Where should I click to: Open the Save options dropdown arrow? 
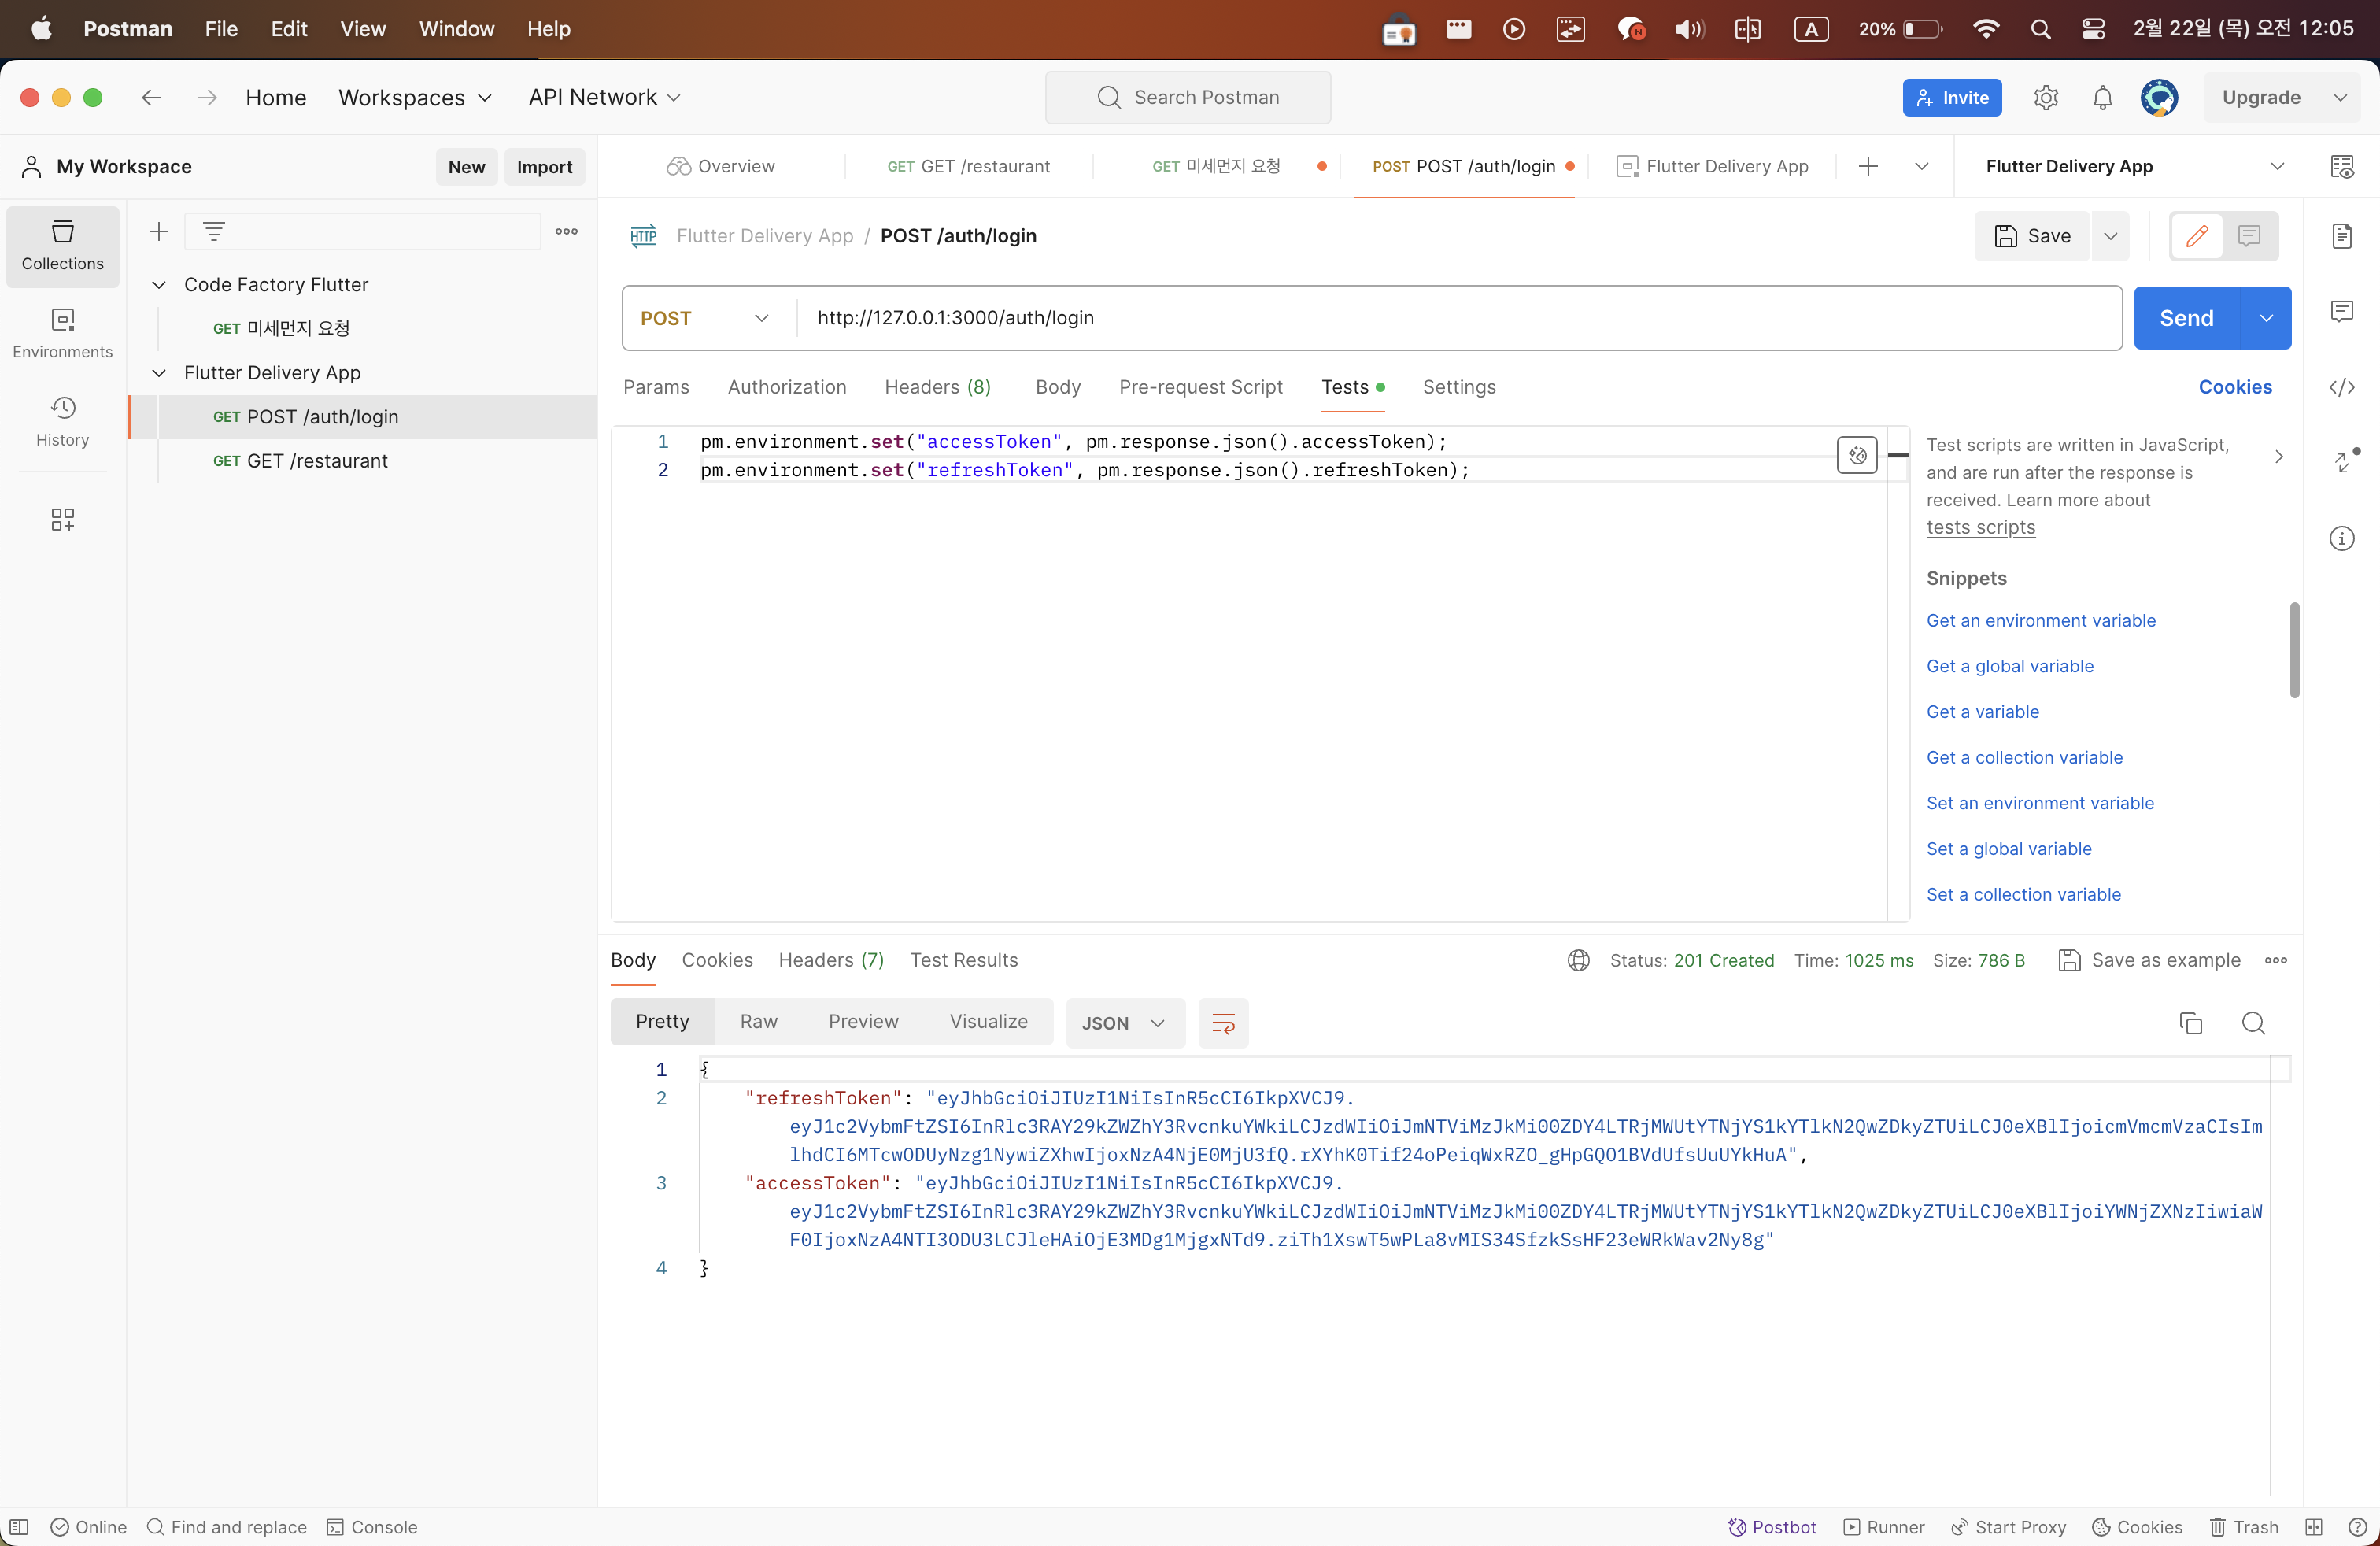(2110, 236)
